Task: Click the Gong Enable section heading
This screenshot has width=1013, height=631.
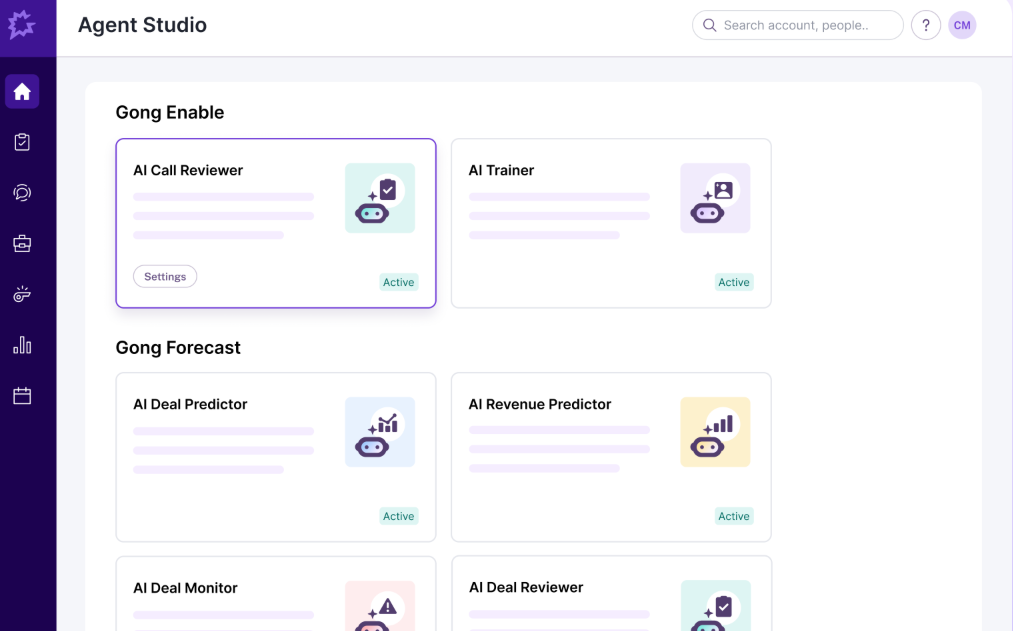Action: click(x=170, y=112)
